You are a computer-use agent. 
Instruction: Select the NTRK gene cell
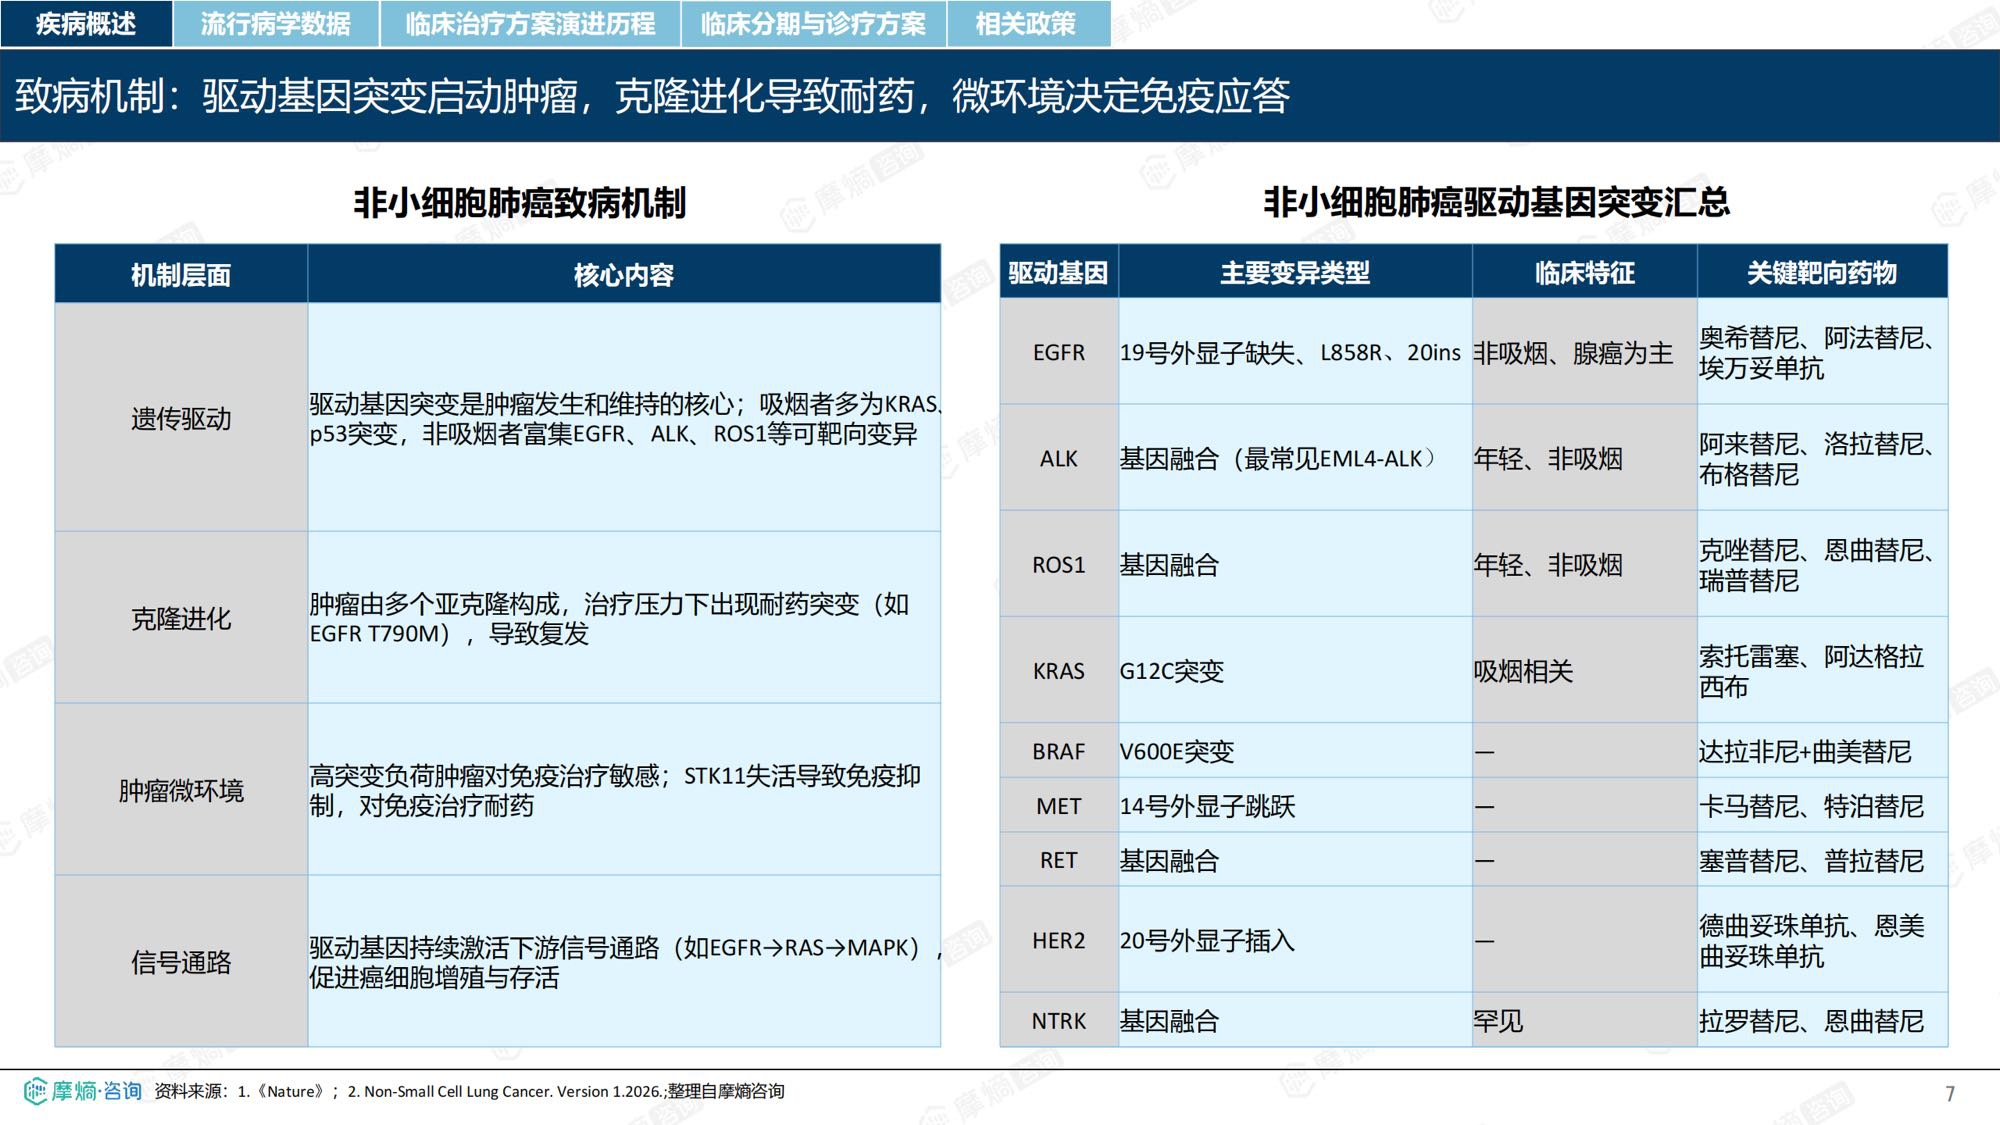1059,1020
